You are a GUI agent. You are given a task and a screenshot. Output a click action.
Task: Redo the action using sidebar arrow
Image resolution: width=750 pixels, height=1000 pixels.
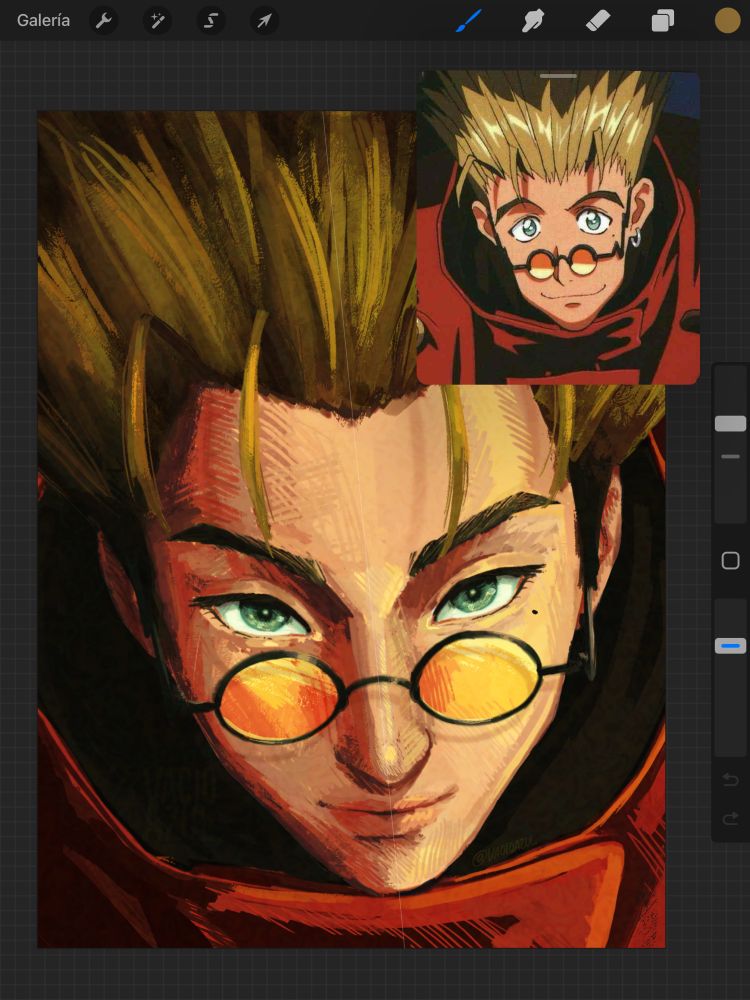pyautogui.click(x=730, y=818)
